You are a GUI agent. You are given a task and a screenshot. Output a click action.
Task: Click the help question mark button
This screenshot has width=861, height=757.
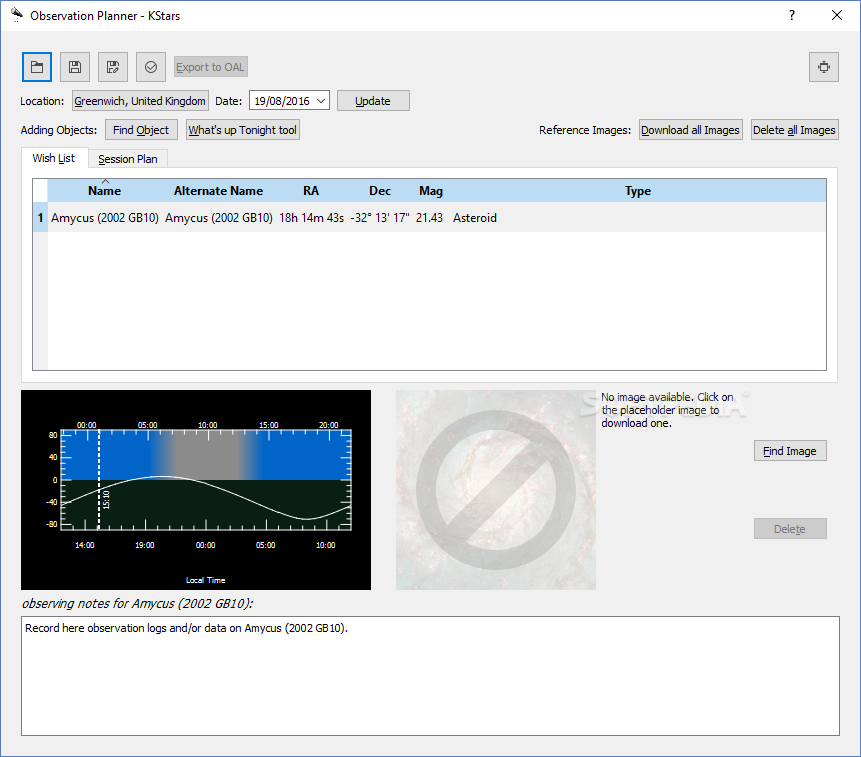pos(791,15)
